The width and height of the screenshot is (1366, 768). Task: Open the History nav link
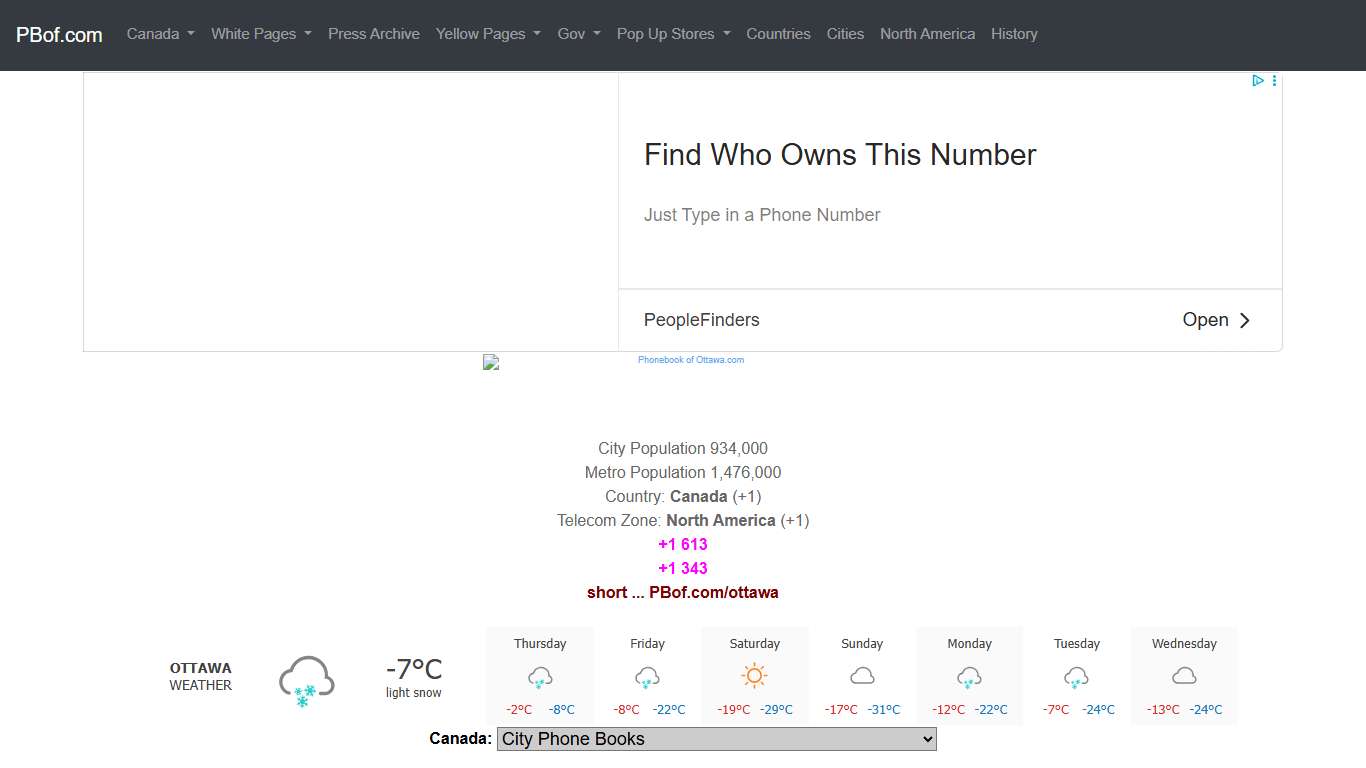1014,34
